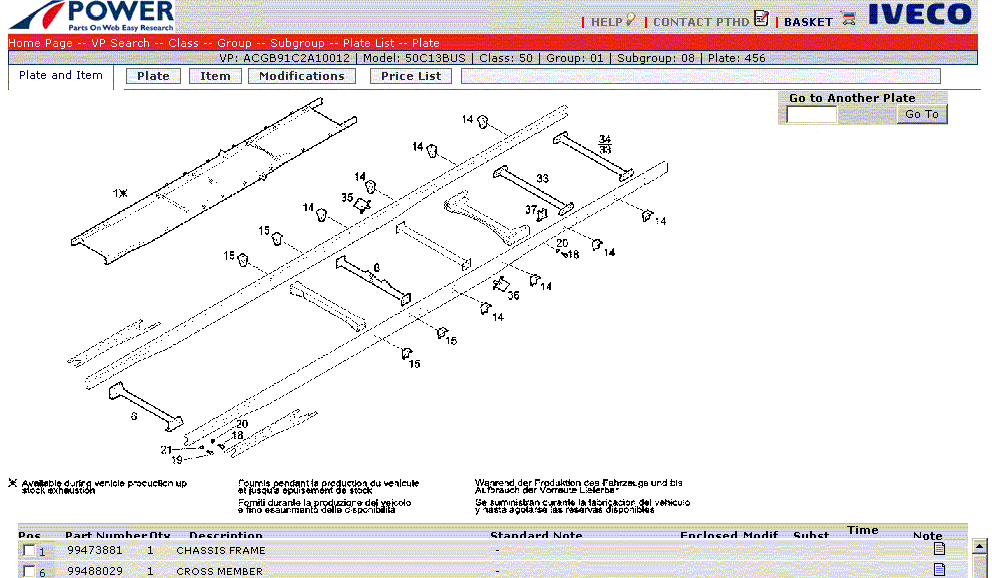Open the Price List view
Image resolution: width=992 pixels, height=578 pixels.
coord(410,75)
